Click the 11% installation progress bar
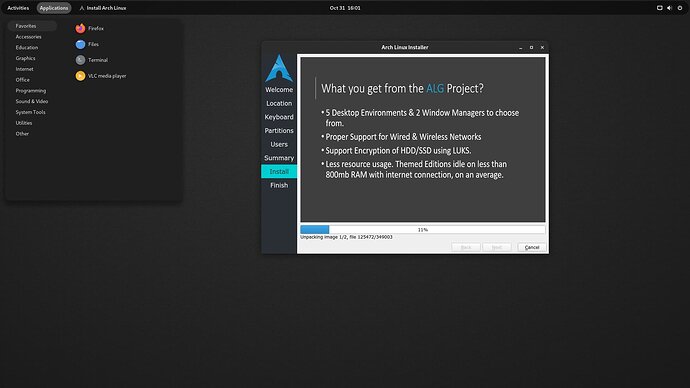690x388 pixels. click(423, 230)
